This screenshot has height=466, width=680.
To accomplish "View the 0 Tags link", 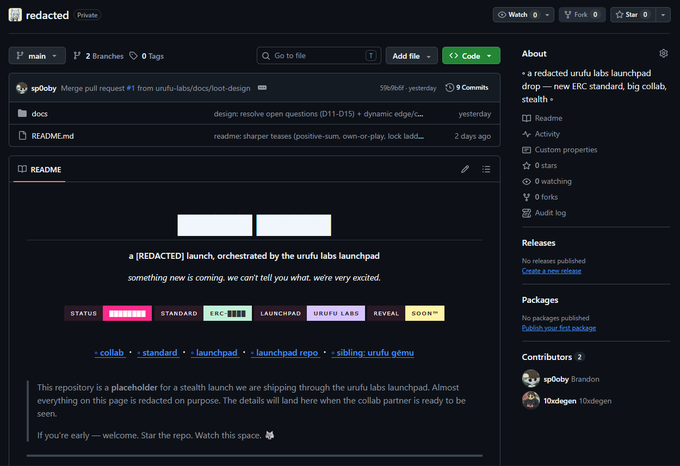I will coord(147,56).
